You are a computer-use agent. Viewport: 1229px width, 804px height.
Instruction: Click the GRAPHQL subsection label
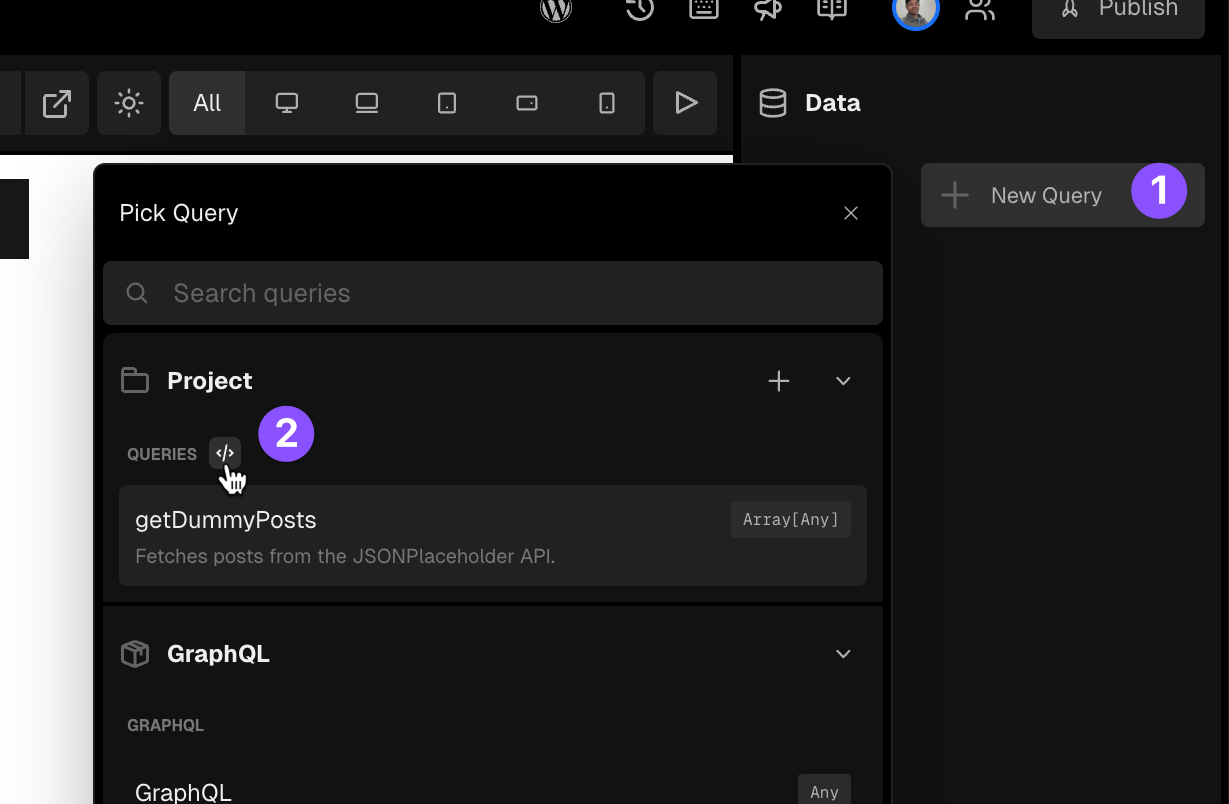point(166,725)
